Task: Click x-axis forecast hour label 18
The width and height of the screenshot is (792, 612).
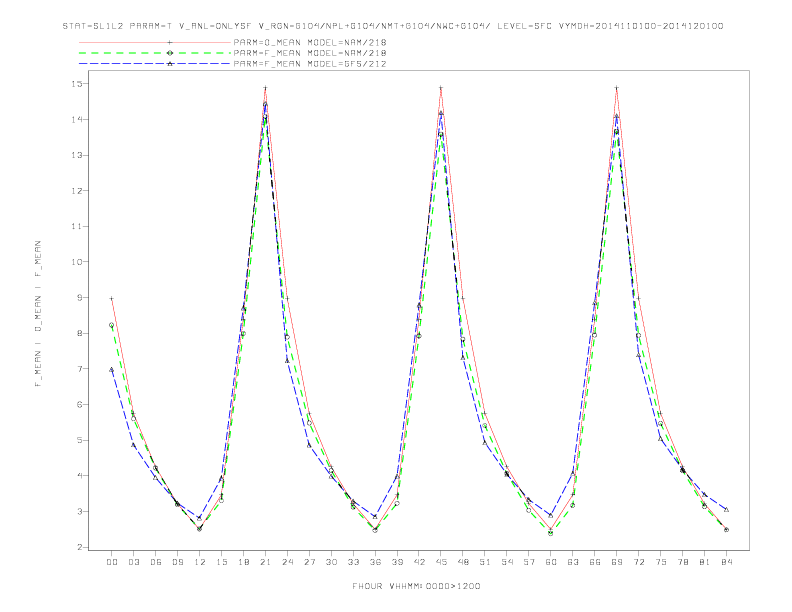Action: 243,562
